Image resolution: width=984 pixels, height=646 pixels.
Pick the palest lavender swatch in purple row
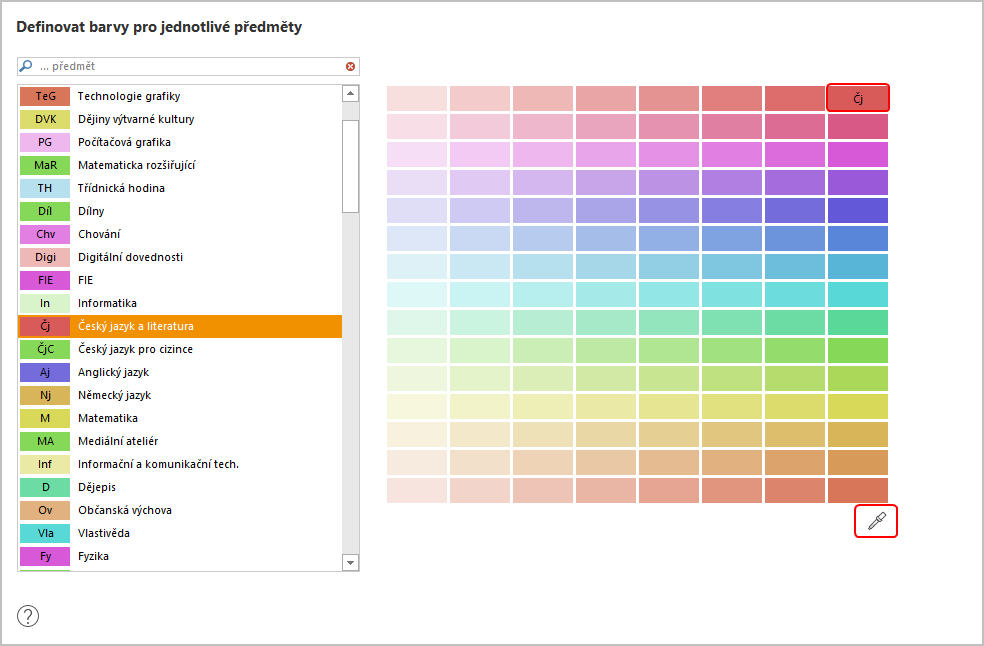417,183
